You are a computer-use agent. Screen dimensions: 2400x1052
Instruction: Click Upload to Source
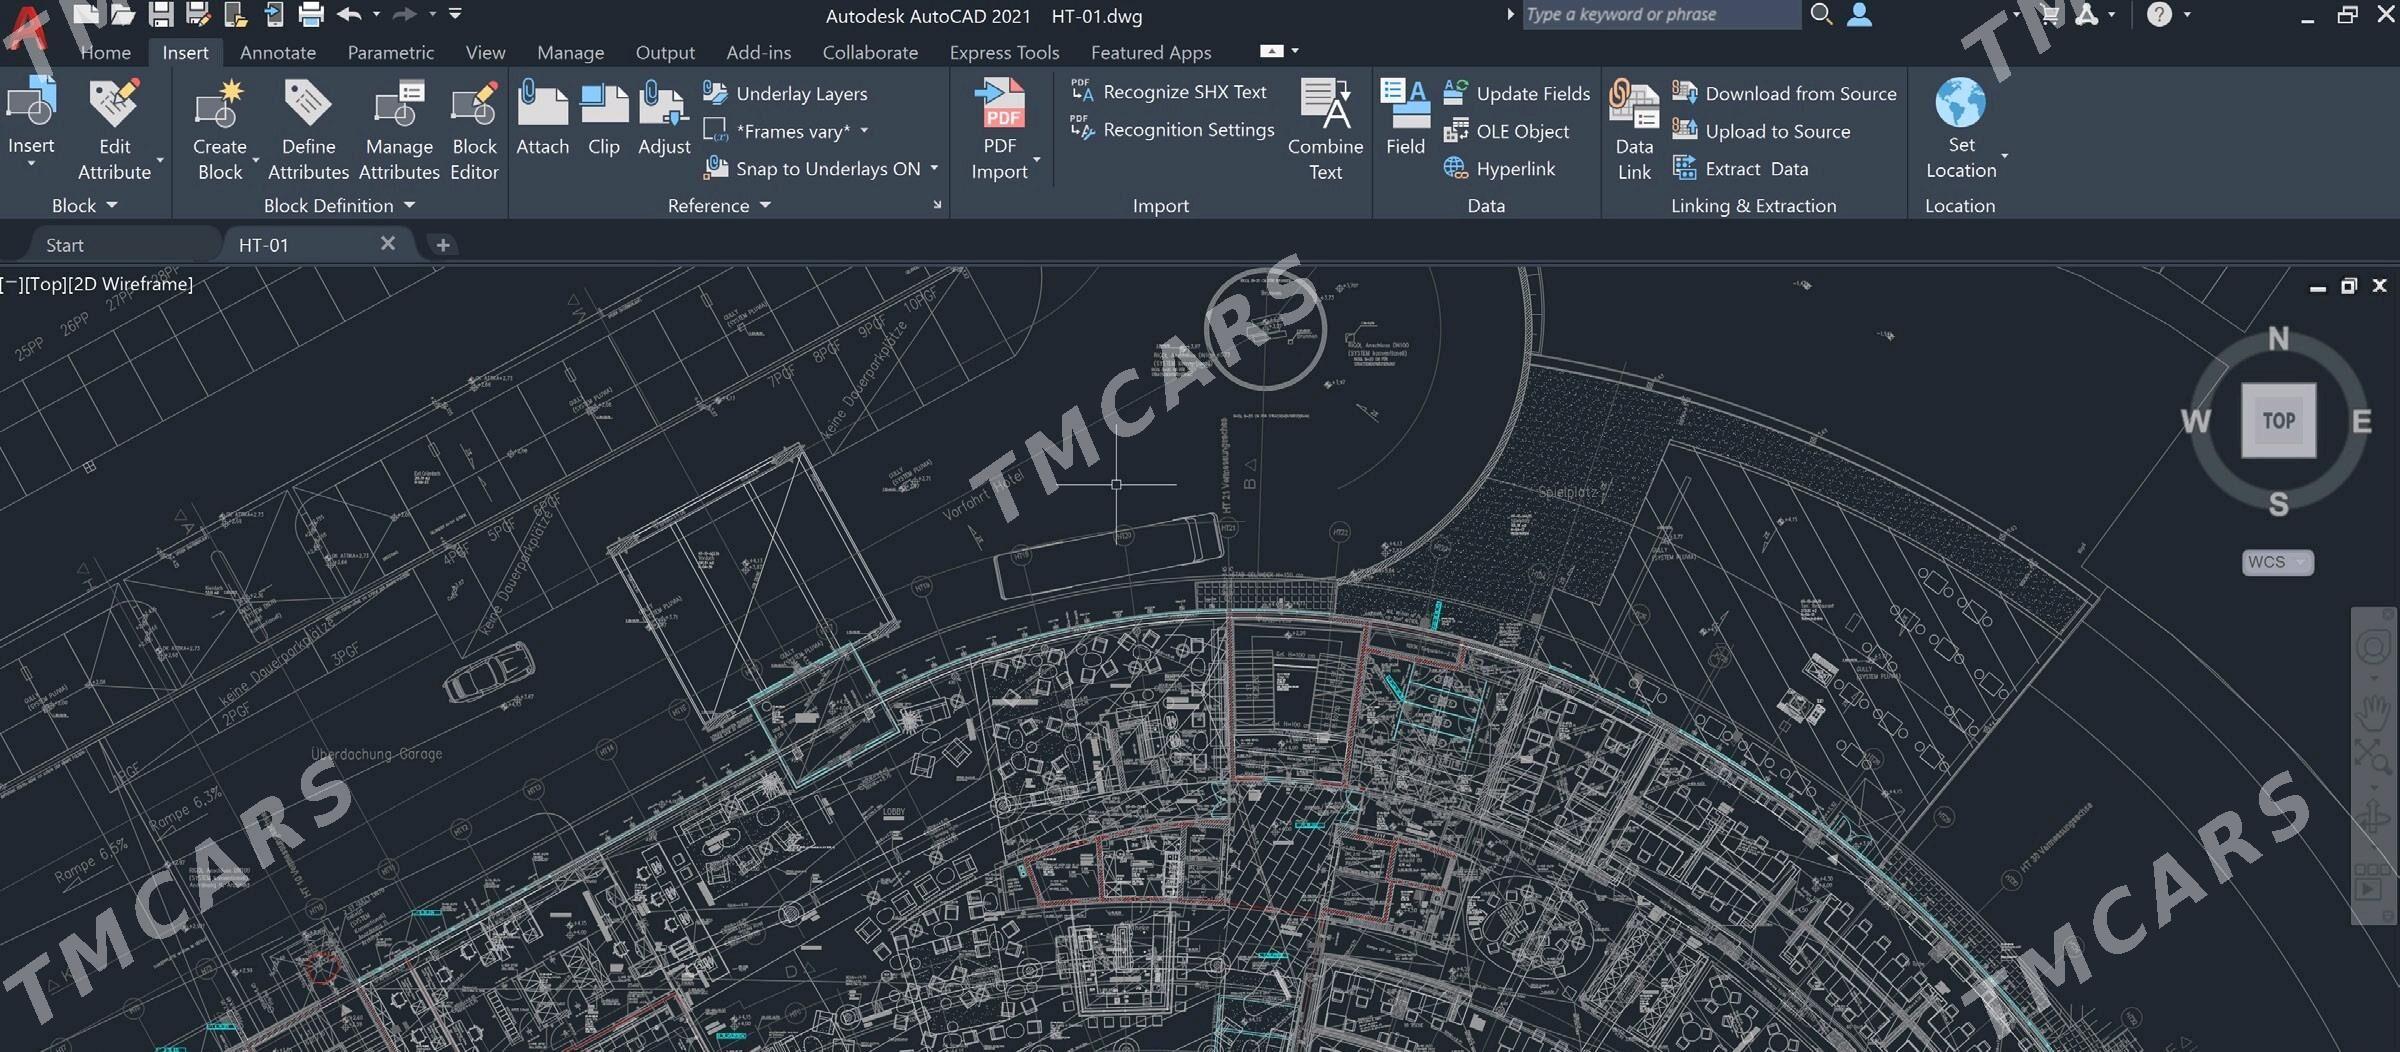(1761, 131)
